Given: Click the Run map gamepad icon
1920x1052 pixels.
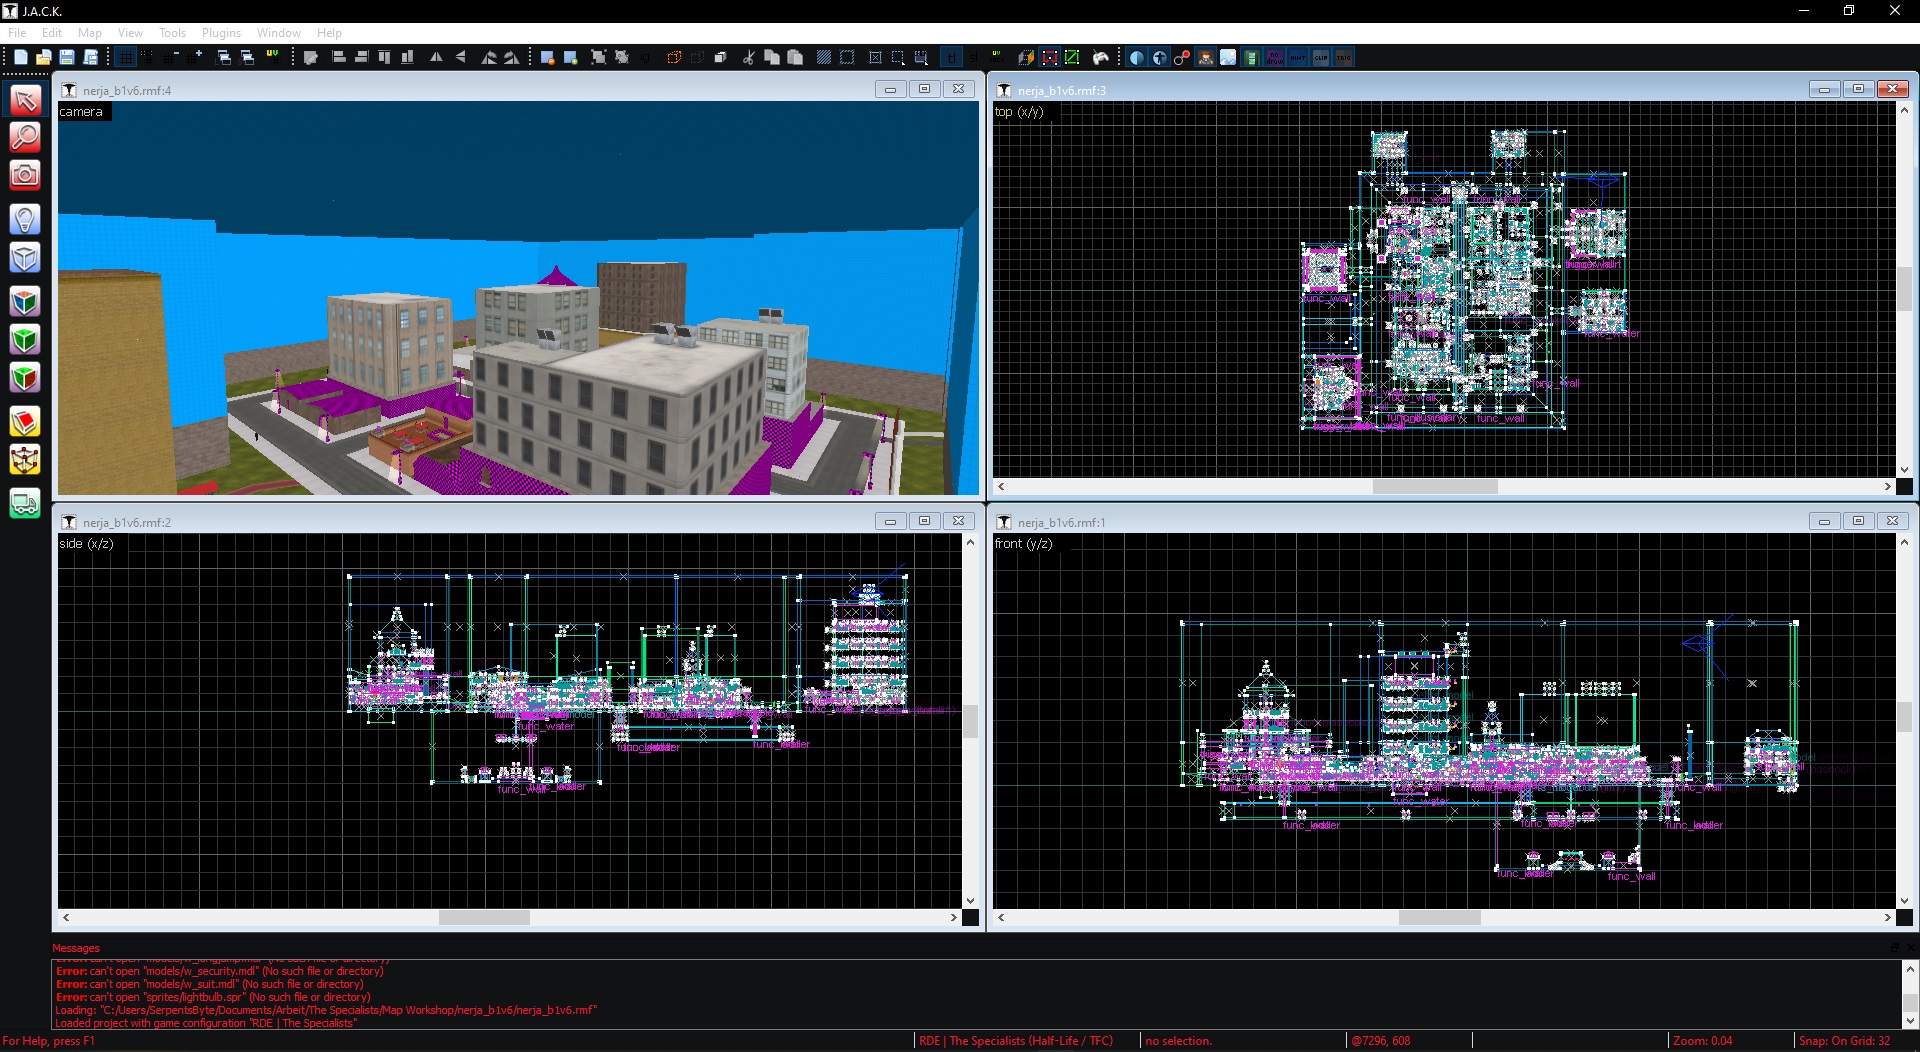Looking at the screenshot, I should (x=1101, y=58).
